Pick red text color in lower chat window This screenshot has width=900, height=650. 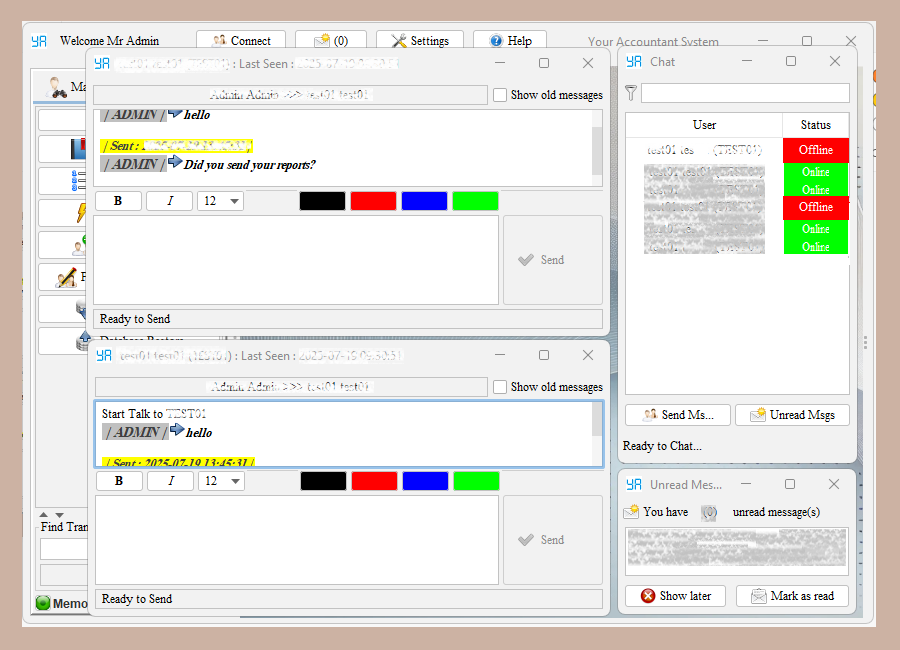click(x=374, y=481)
